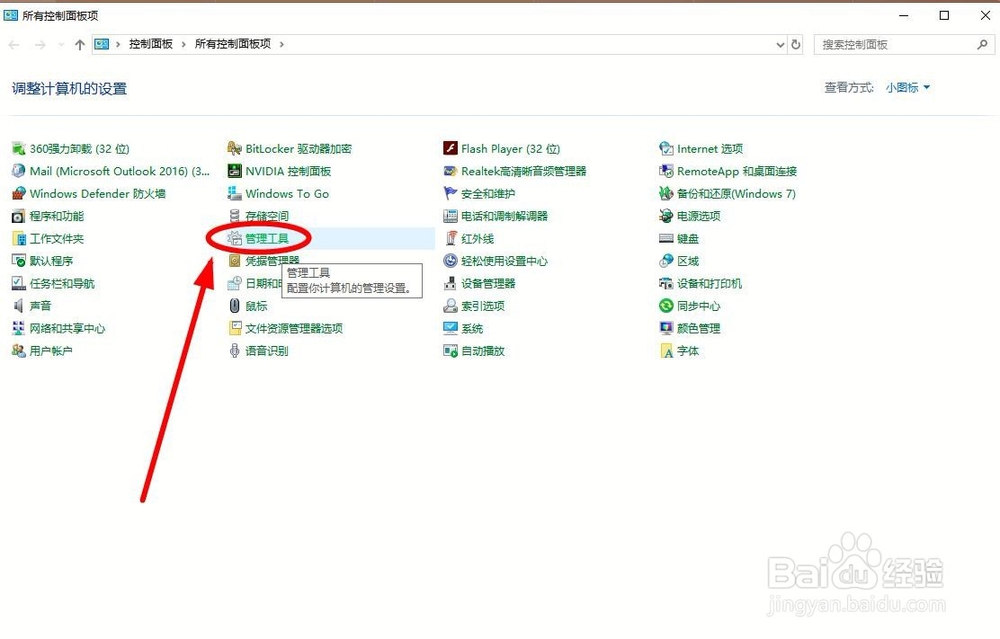Expand the chevron after 所有控制面板项 breadcrumb
The height and width of the screenshot is (639, 1000).
click(x=281, y=44)
